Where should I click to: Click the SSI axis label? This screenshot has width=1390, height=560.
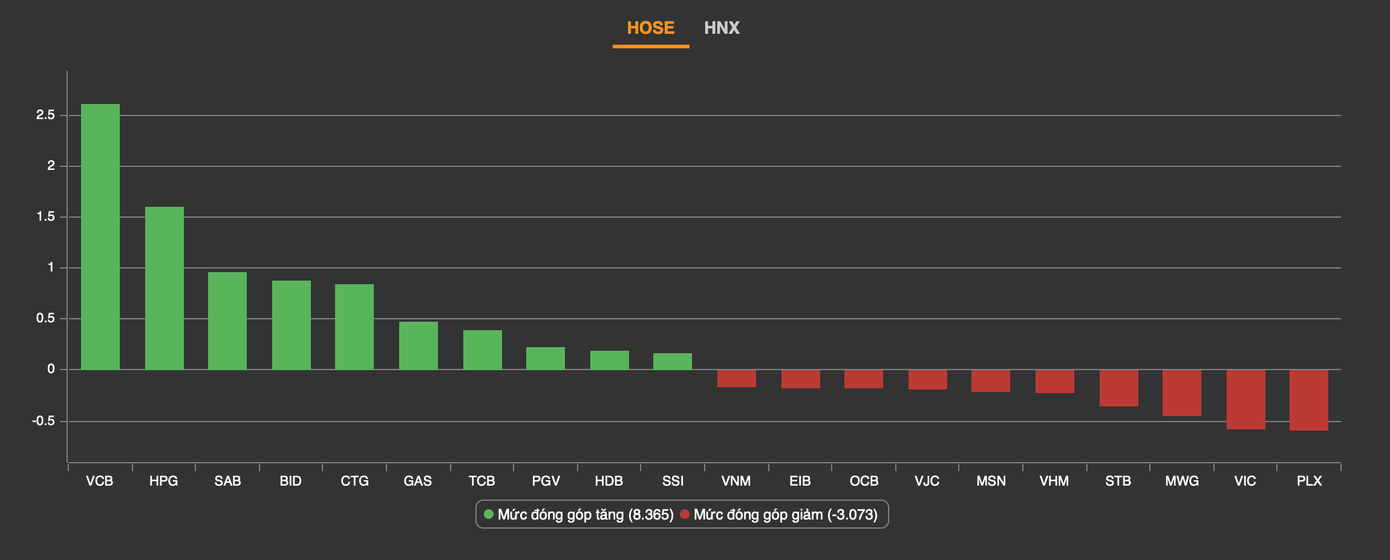673,481
